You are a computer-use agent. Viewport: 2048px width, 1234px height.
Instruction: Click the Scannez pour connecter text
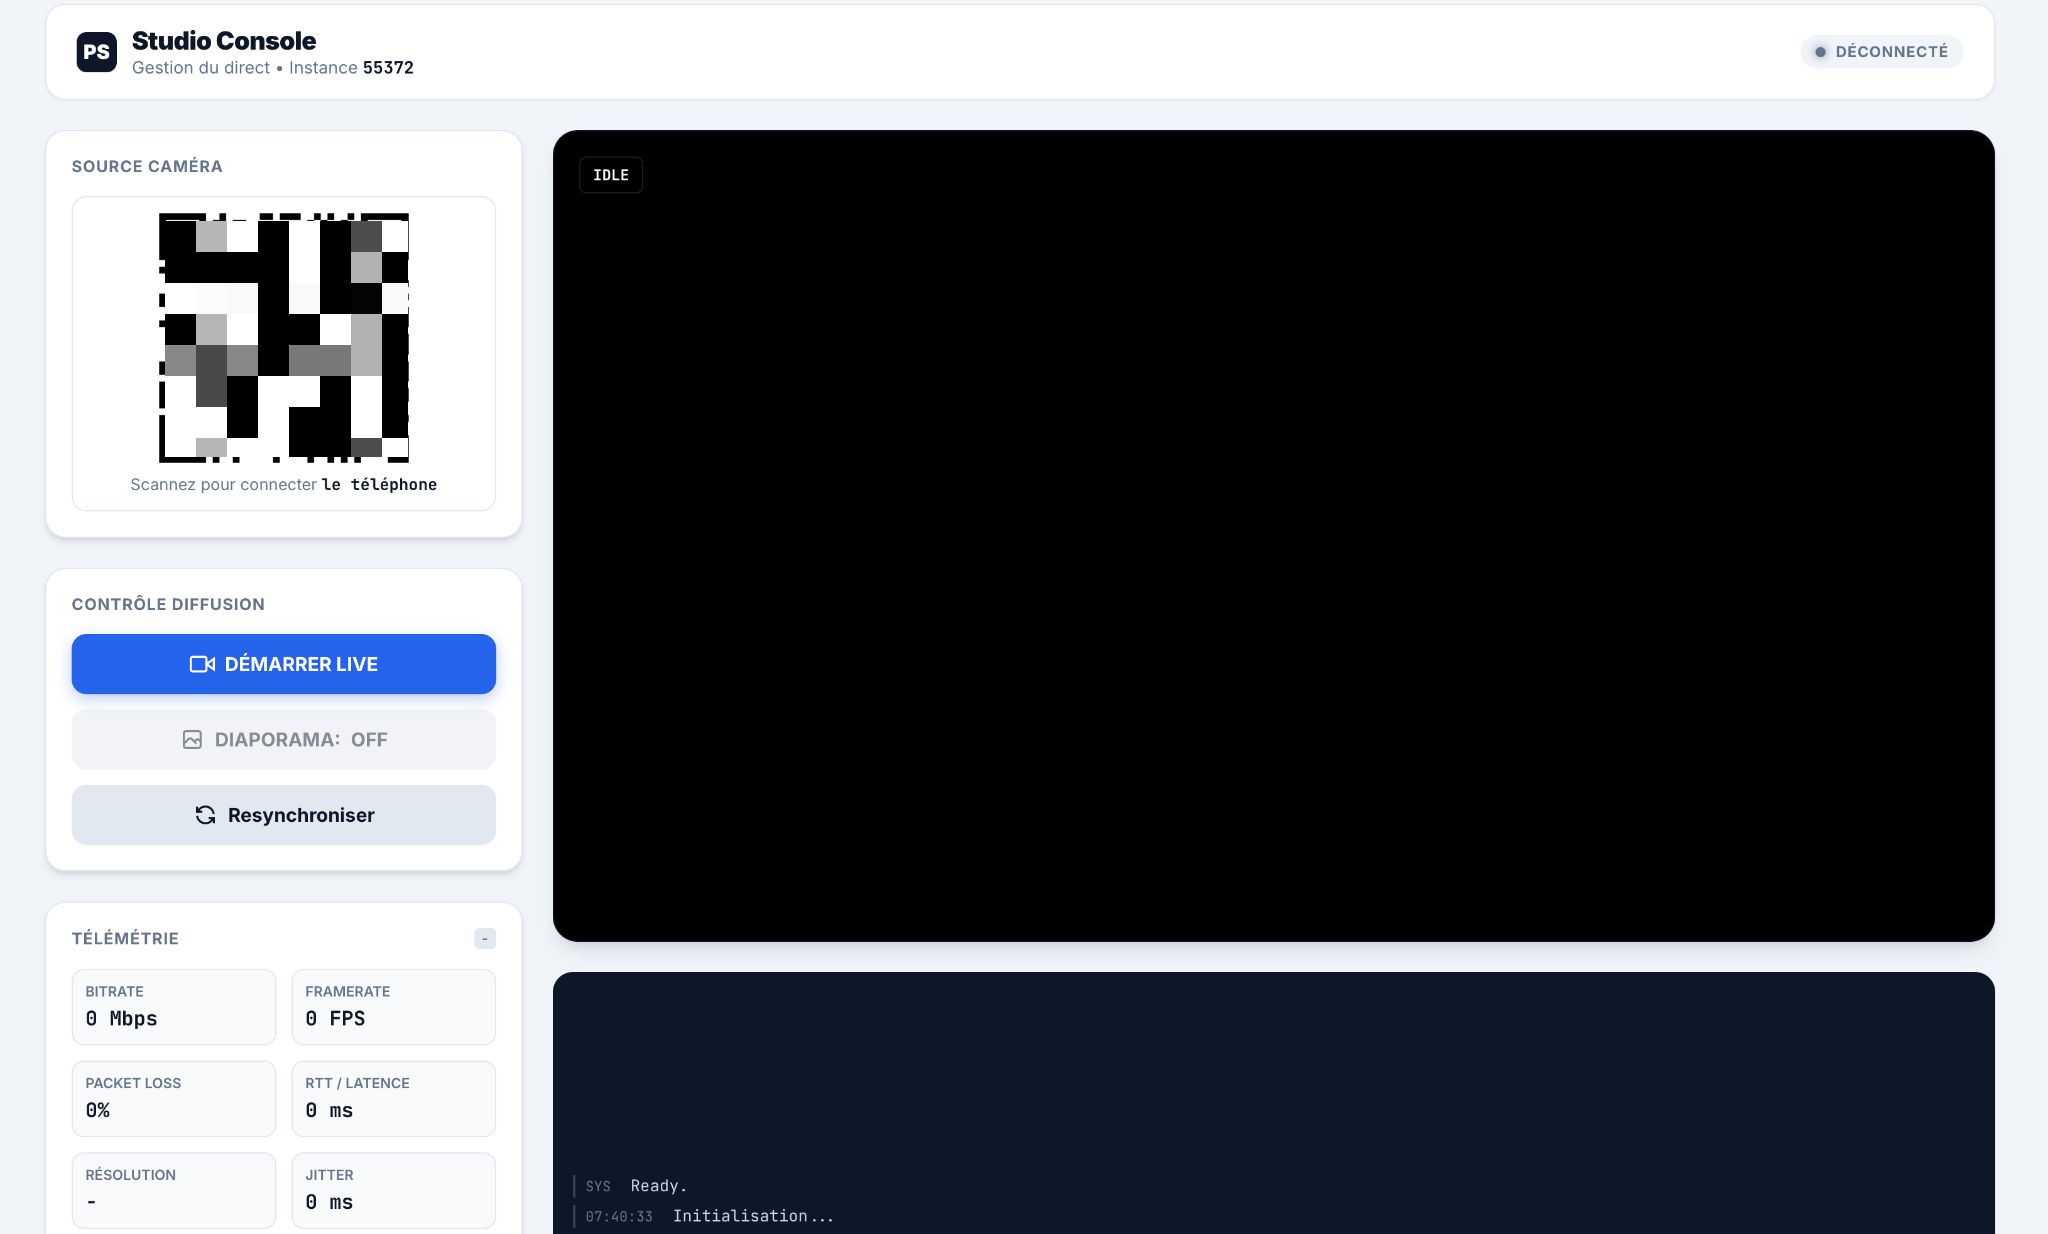(x=284, y=484)
